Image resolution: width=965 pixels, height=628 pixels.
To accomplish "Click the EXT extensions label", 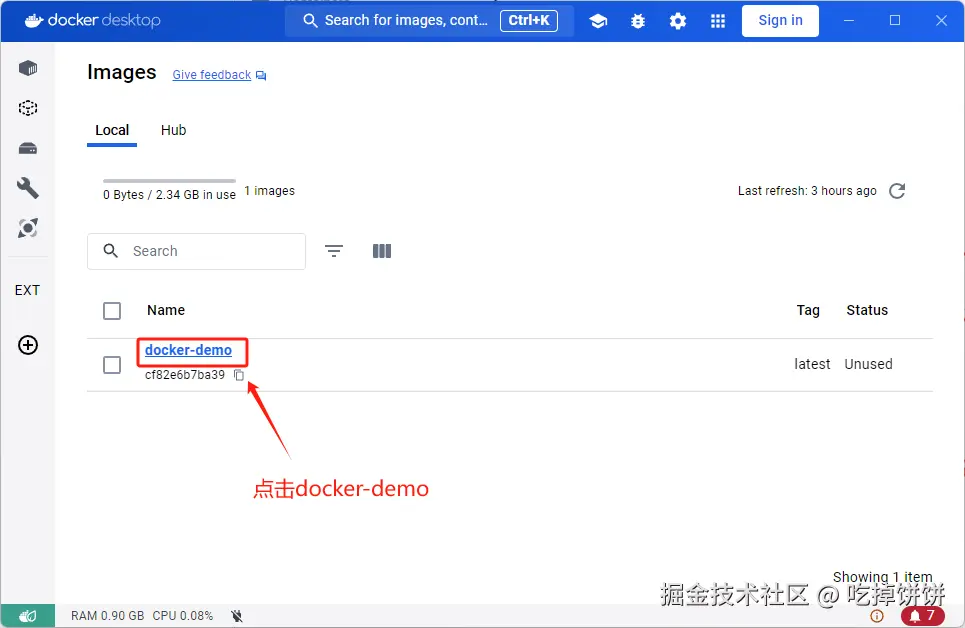I will 27,290.
